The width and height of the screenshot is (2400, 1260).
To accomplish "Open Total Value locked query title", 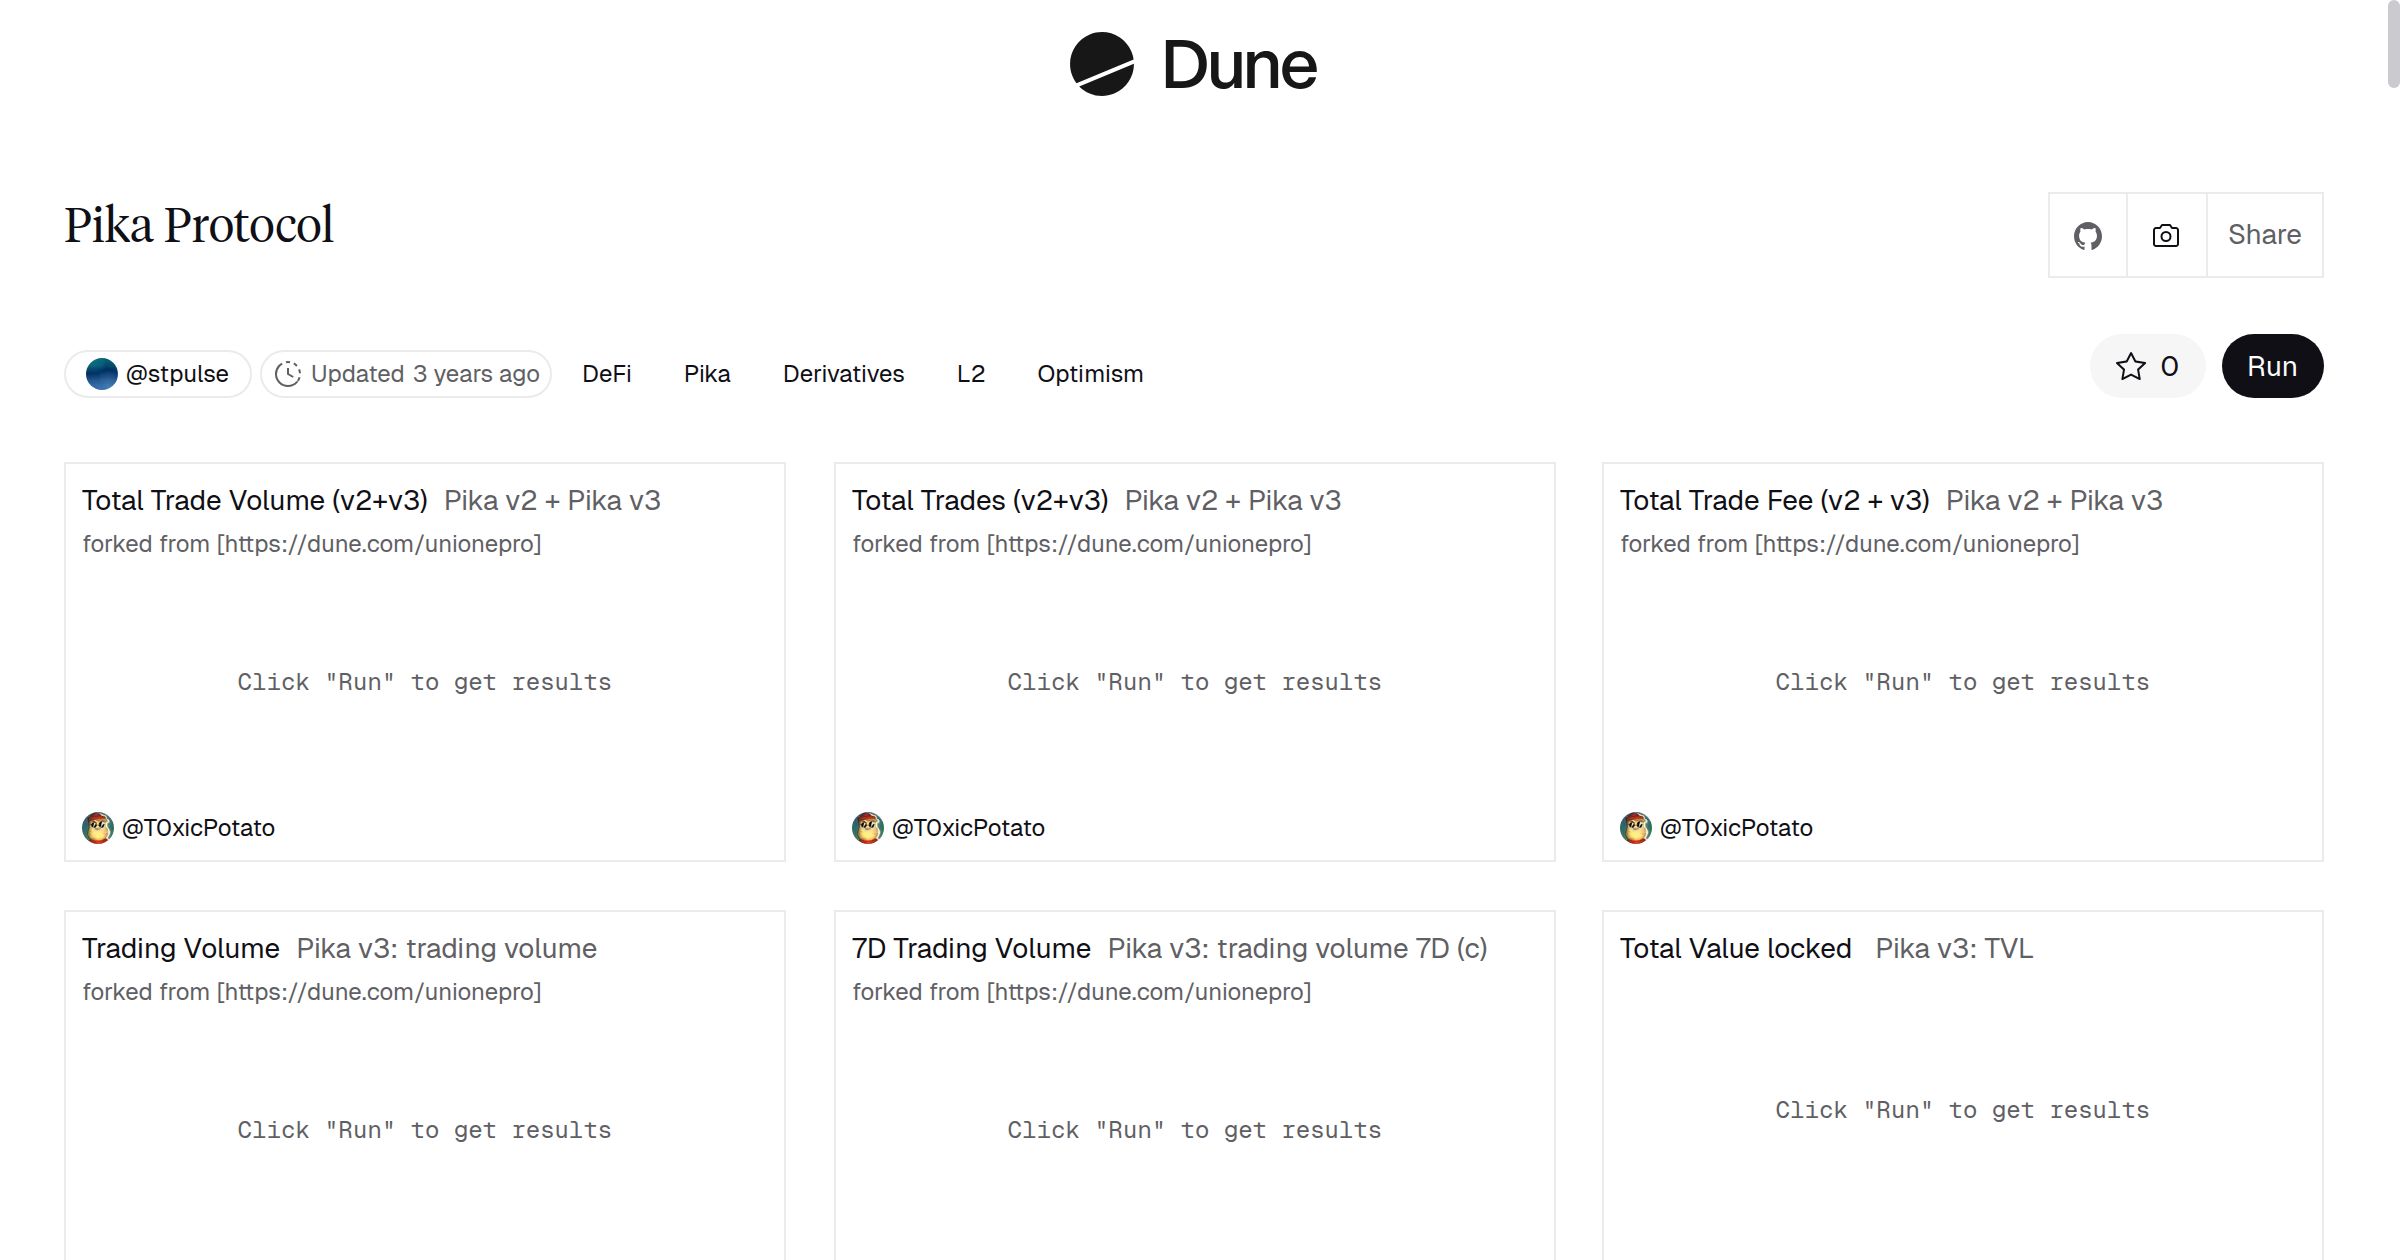I will point(1735,949).
